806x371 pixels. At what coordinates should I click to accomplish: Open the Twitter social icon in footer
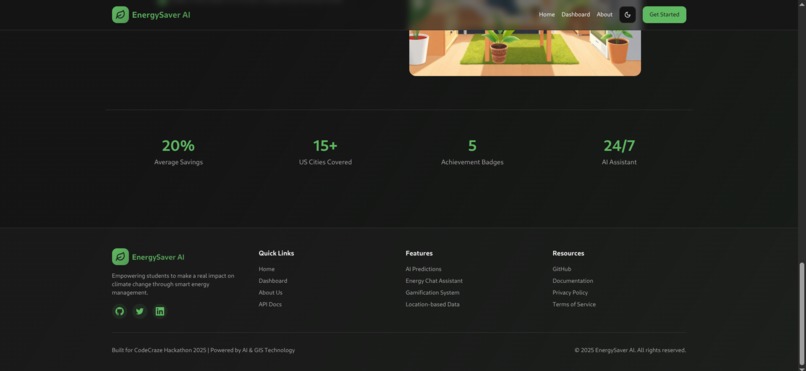[x=140, y=311]
